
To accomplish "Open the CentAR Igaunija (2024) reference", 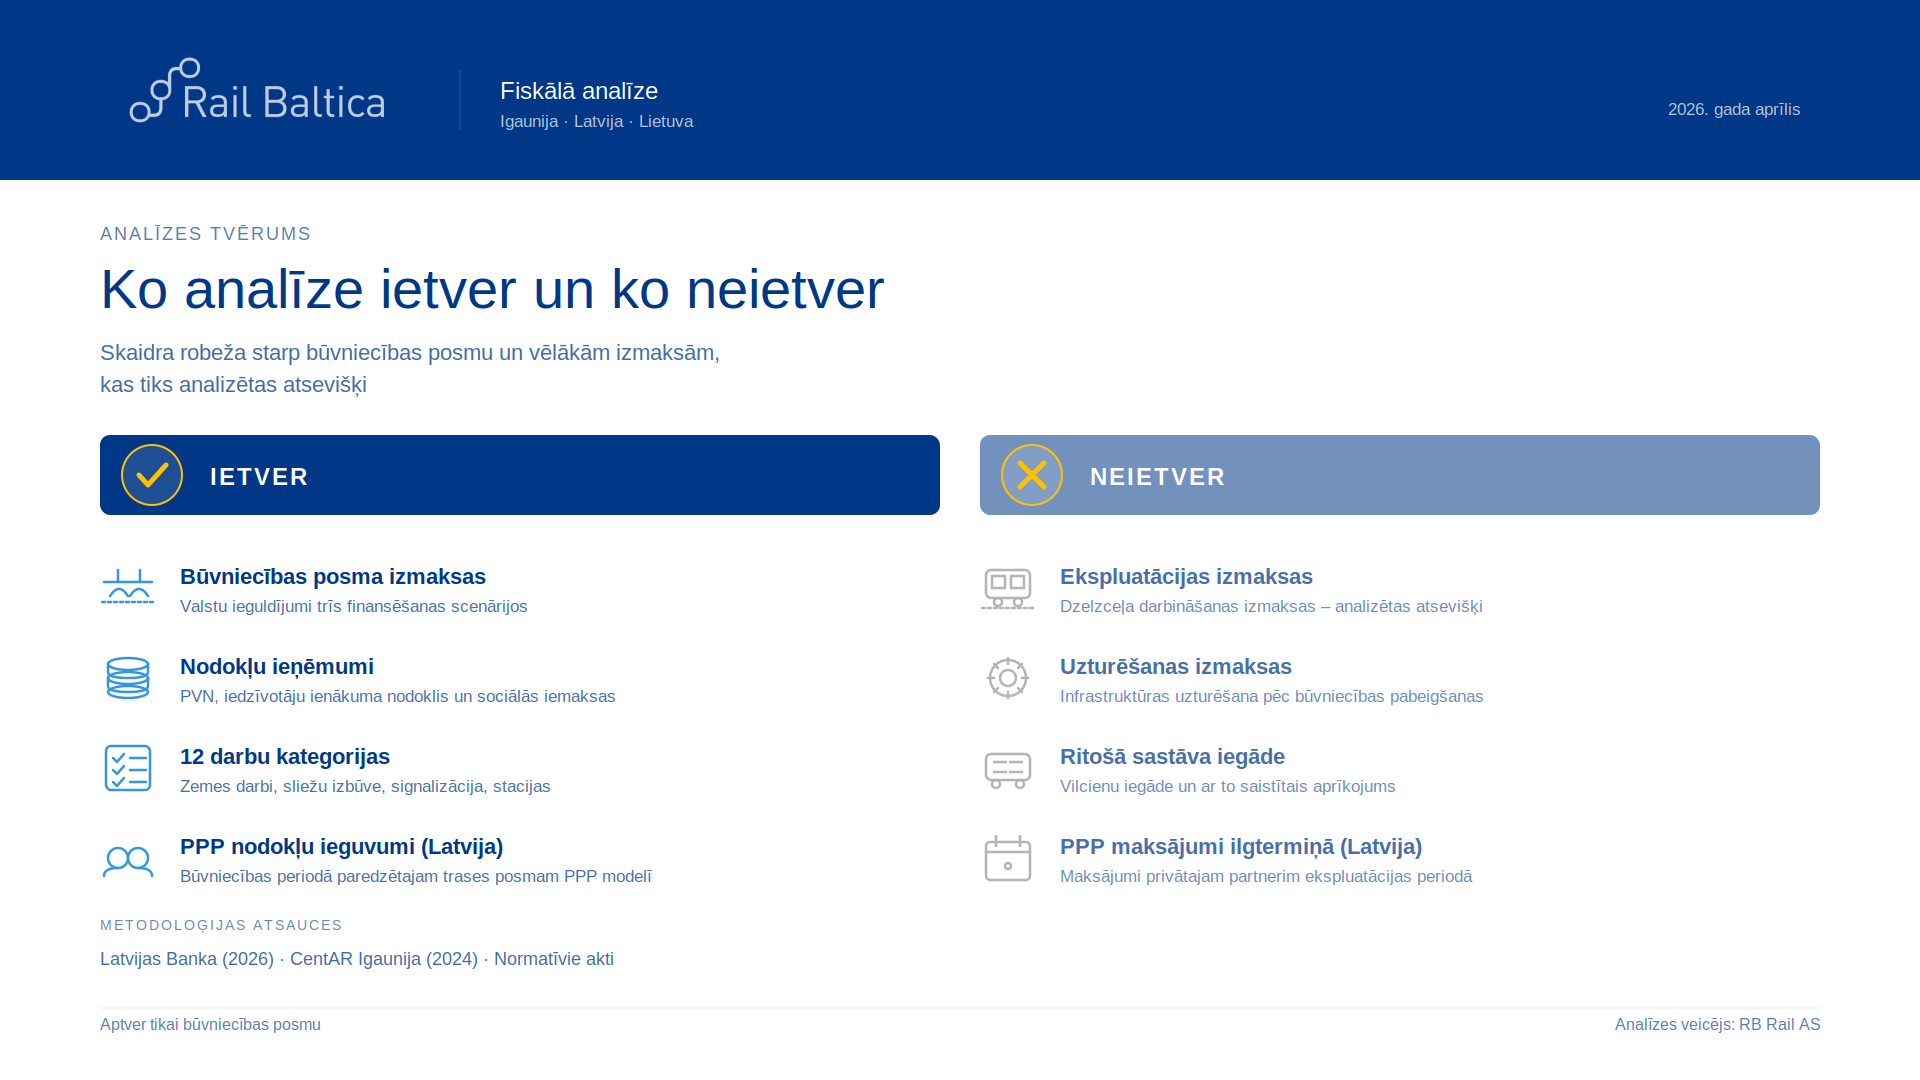I will click(384, 959).
